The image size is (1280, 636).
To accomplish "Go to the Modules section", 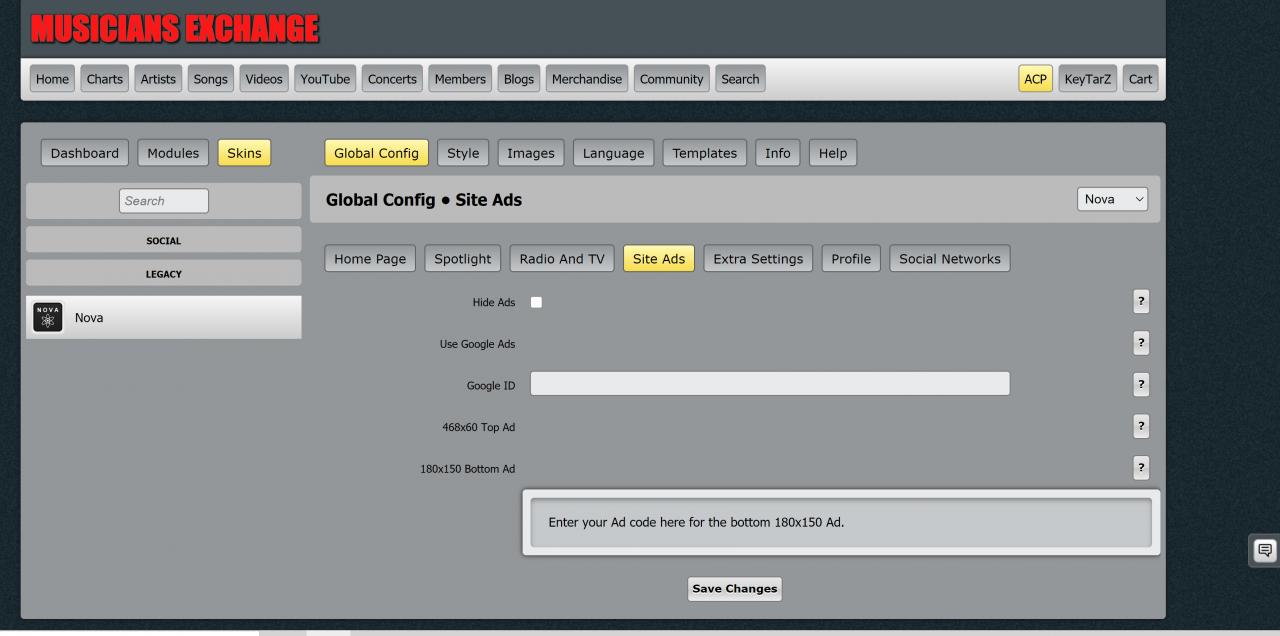I will pyautogui.click(x=173, y=153).
